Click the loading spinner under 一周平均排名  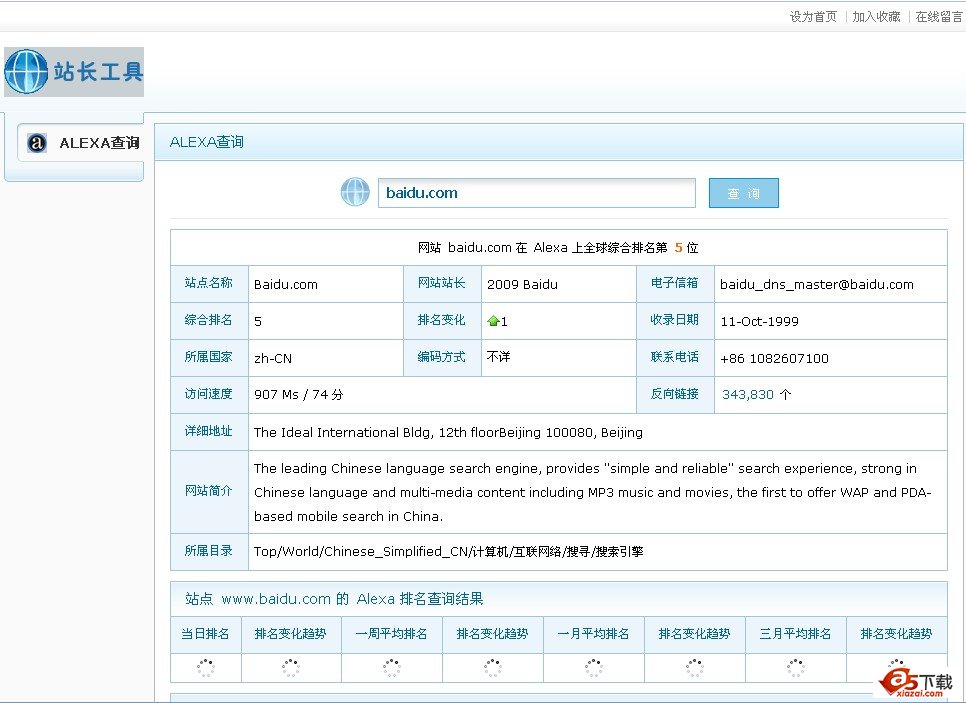click(391, 668)
